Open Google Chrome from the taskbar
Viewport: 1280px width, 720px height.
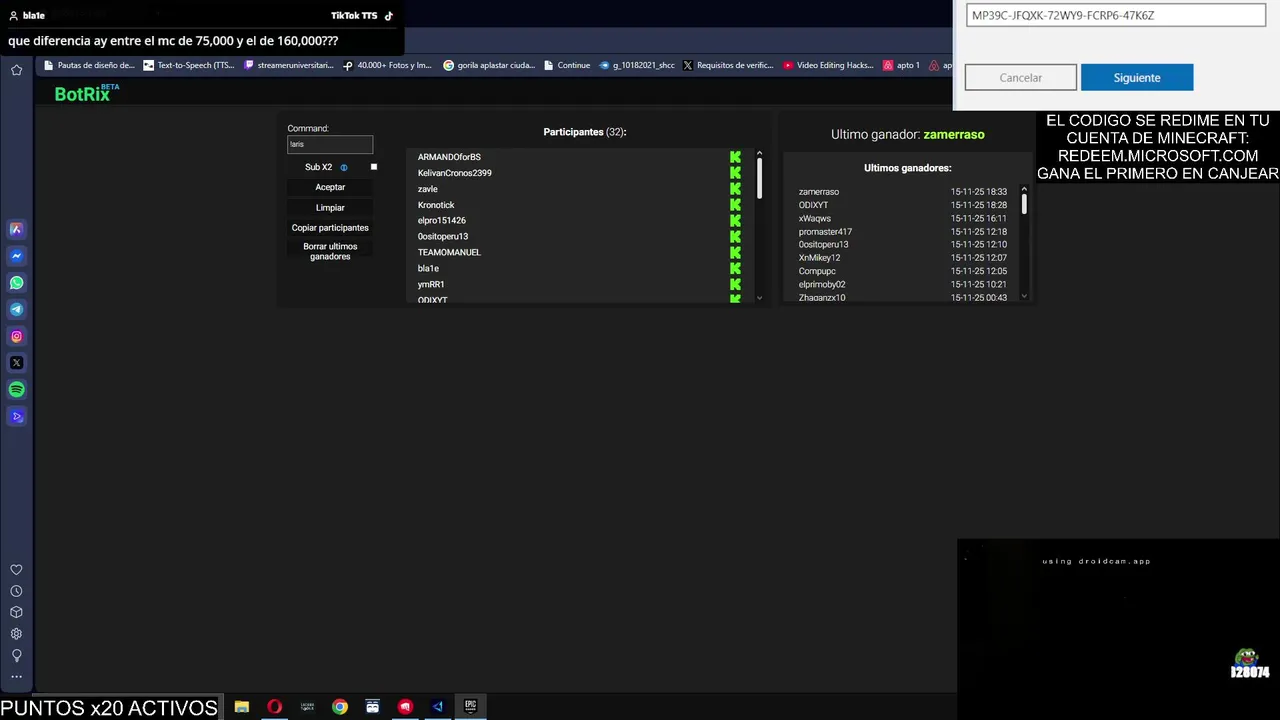[x=340, y=707]
